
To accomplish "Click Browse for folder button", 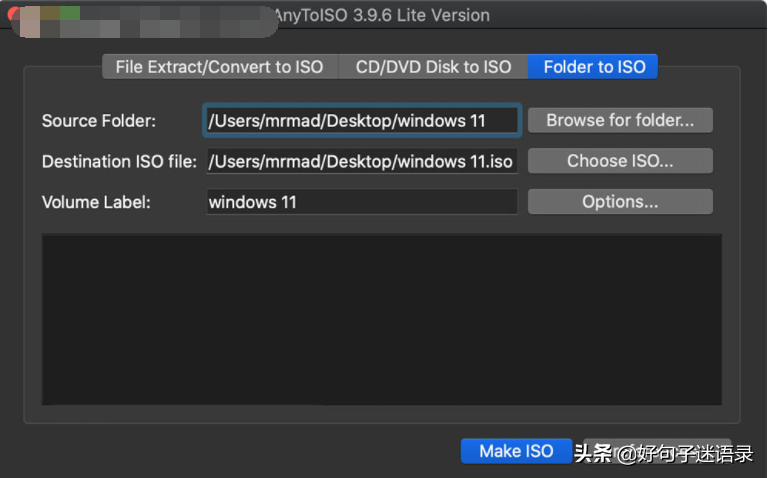I will tap(620, 120).
